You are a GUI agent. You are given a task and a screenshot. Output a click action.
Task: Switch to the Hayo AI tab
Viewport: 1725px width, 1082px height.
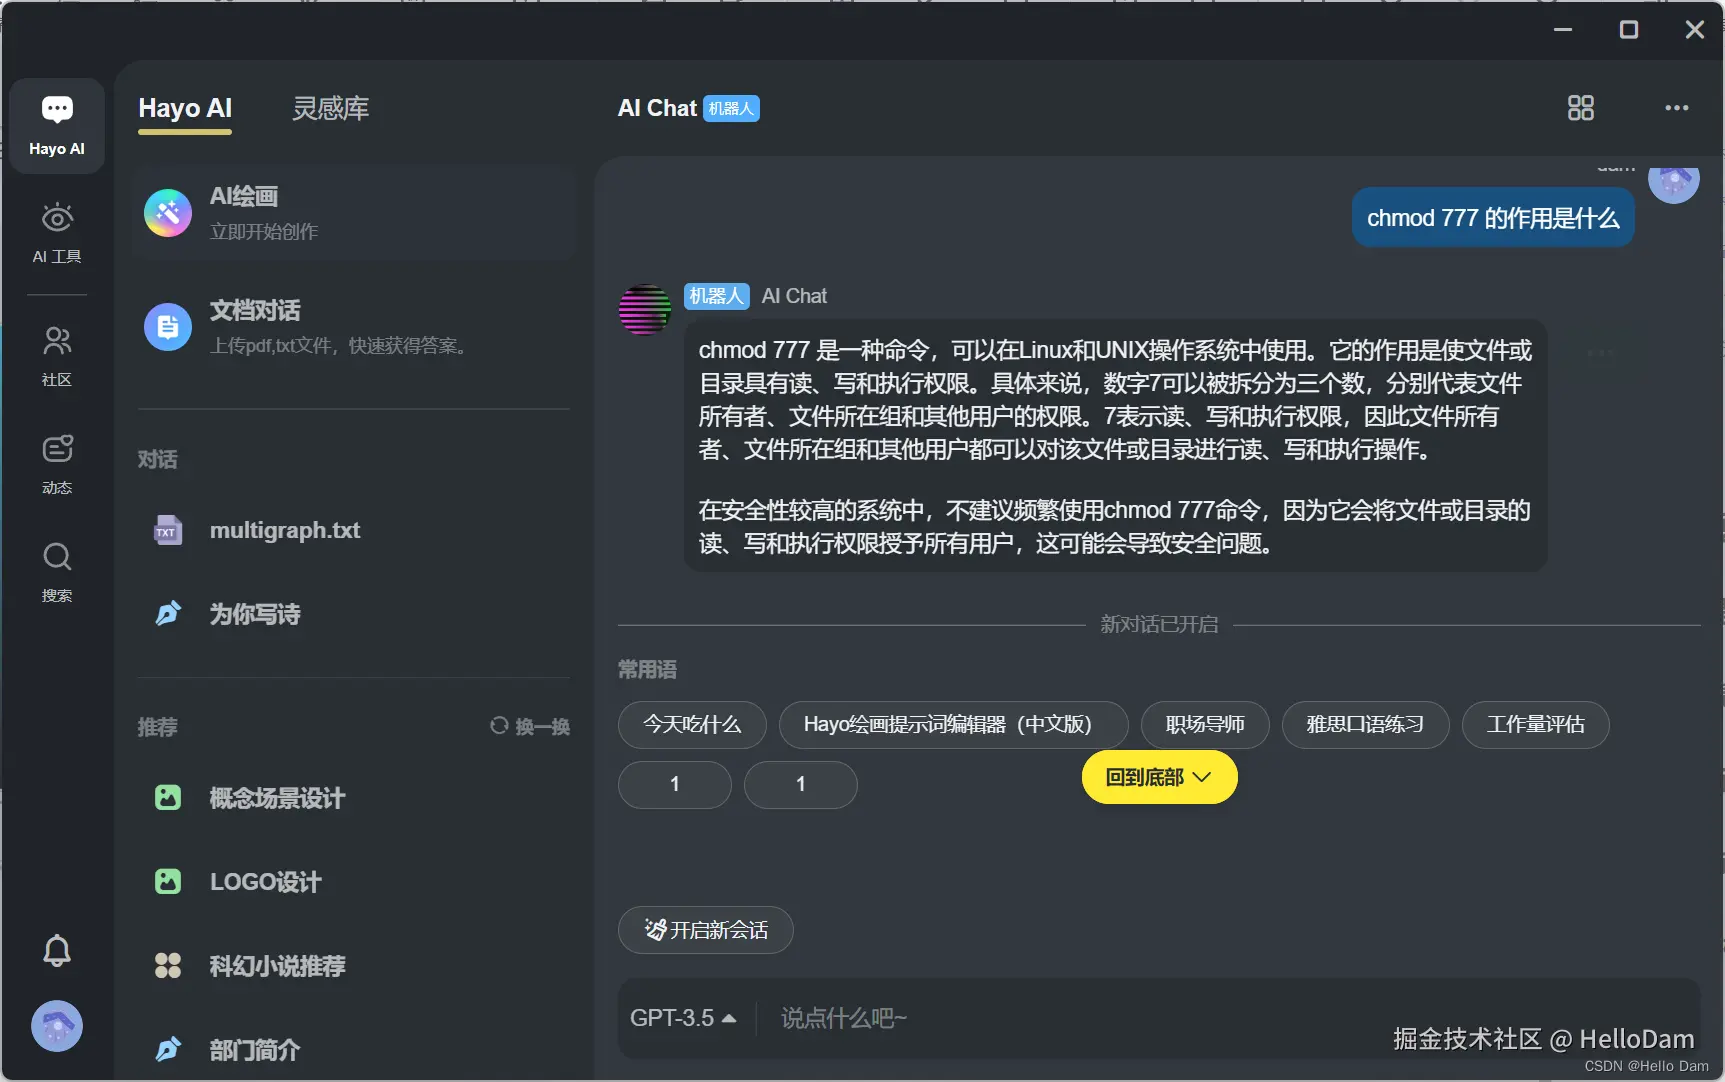pos(185,108)
